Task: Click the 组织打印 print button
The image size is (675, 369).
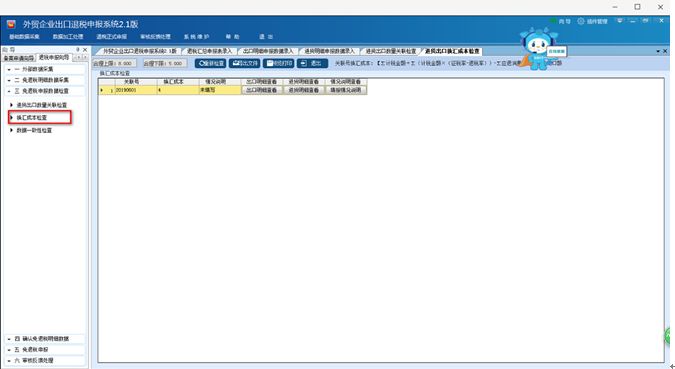Action: [279, 63]
